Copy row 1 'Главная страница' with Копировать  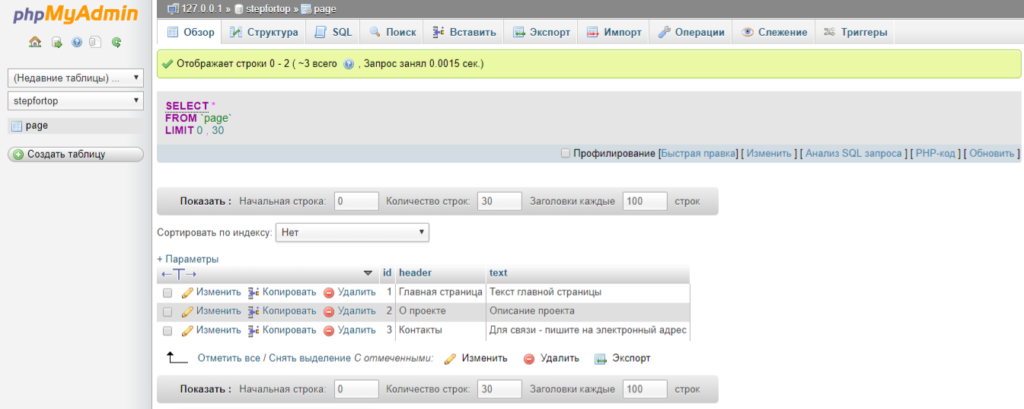click(x=282, y=292)
